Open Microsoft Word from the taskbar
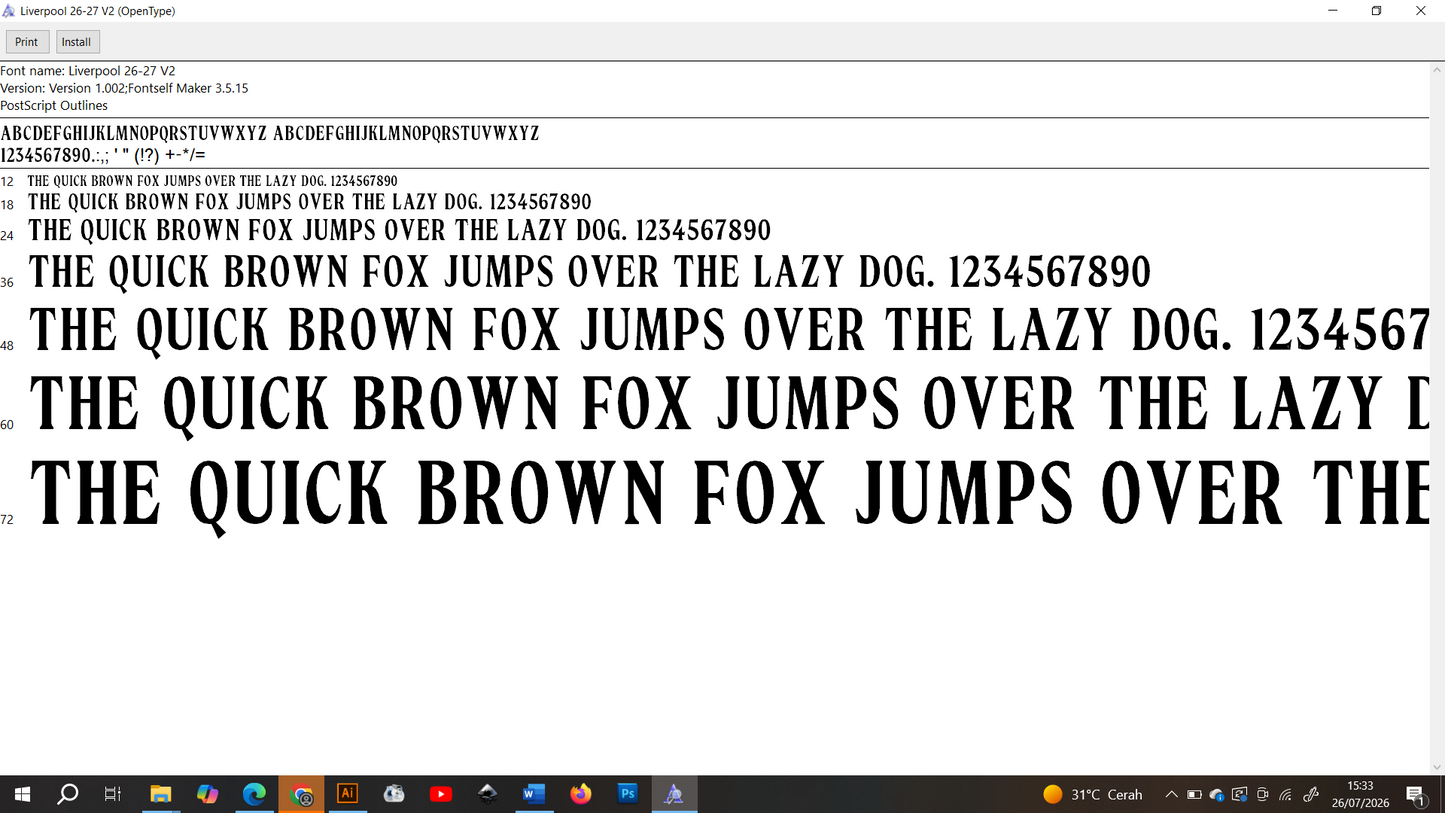 tap(534, 794)
